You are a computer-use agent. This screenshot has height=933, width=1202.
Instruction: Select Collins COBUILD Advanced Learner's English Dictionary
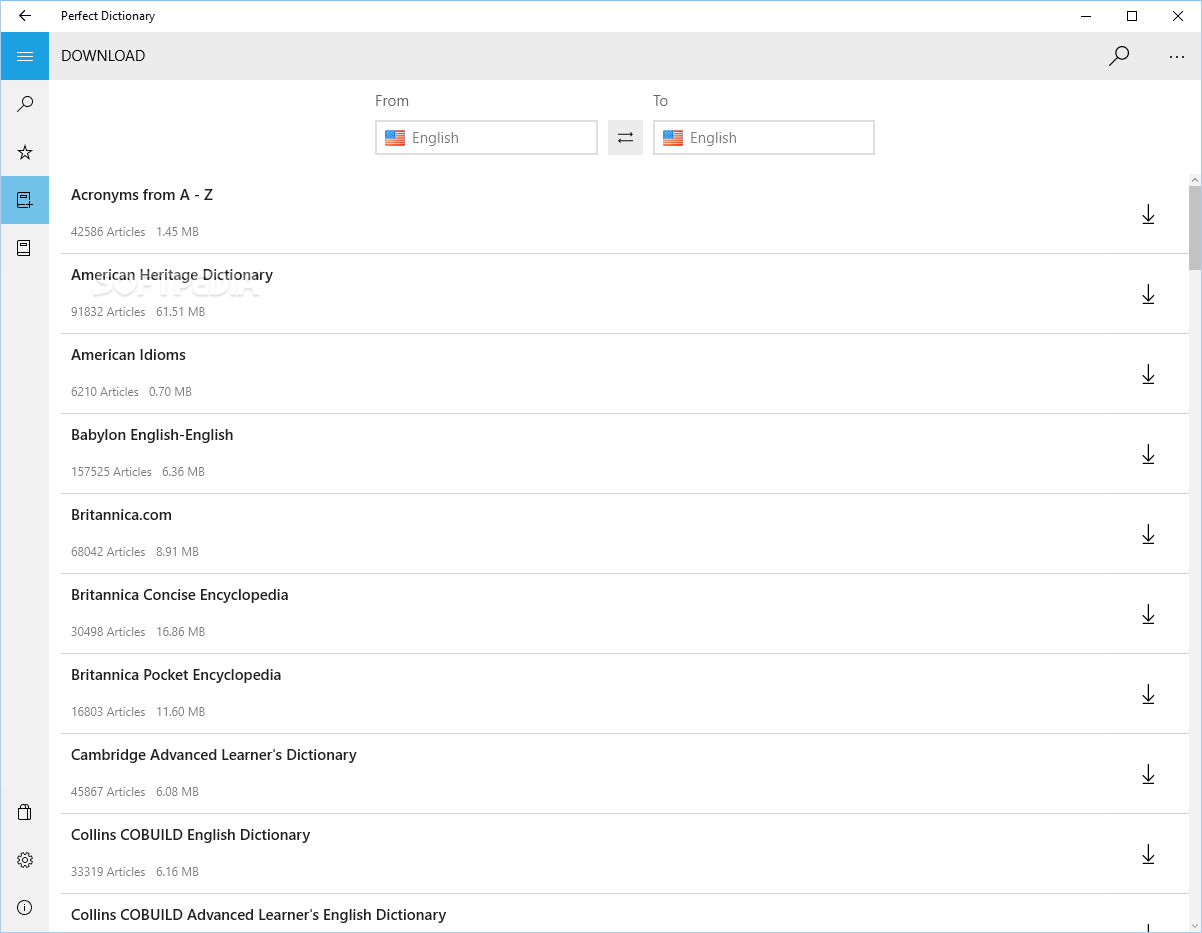coord(258,915)
